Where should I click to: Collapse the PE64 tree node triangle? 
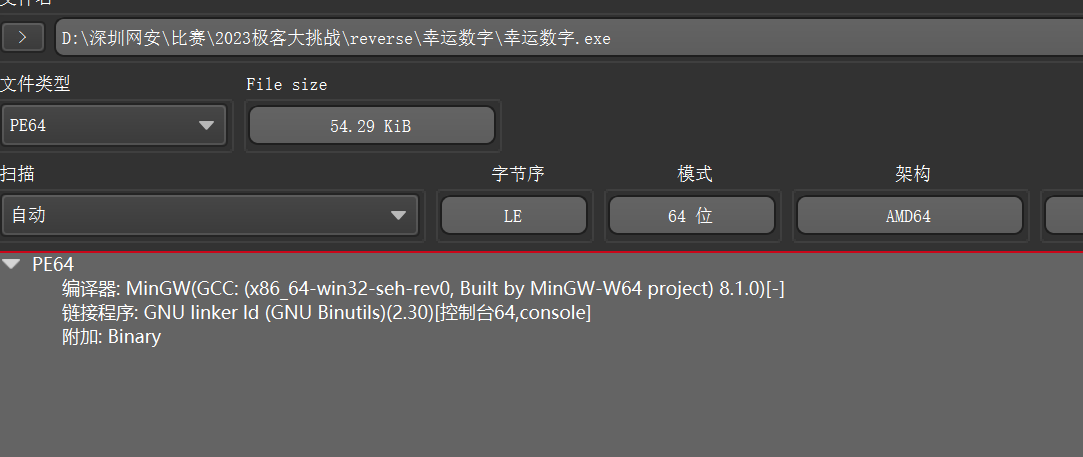pyautogui.click(x=11, y=264)
